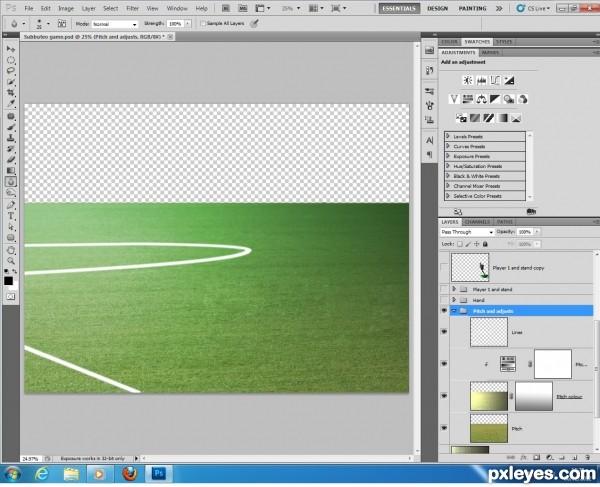Collapse the Pitch and adjusts group
Screen dimensions: 600x487
pos(454,311)
